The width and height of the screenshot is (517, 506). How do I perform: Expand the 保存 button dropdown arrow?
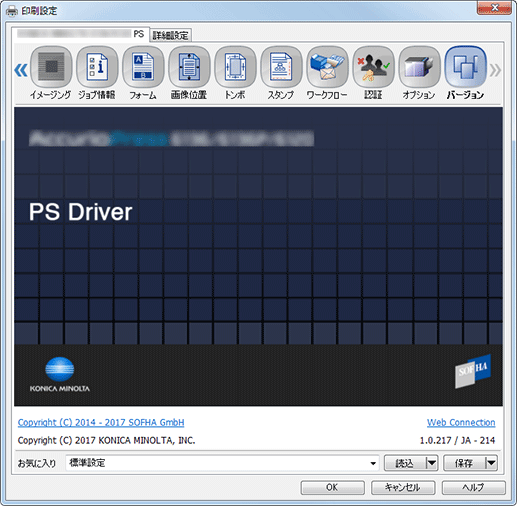pos(491,463)
